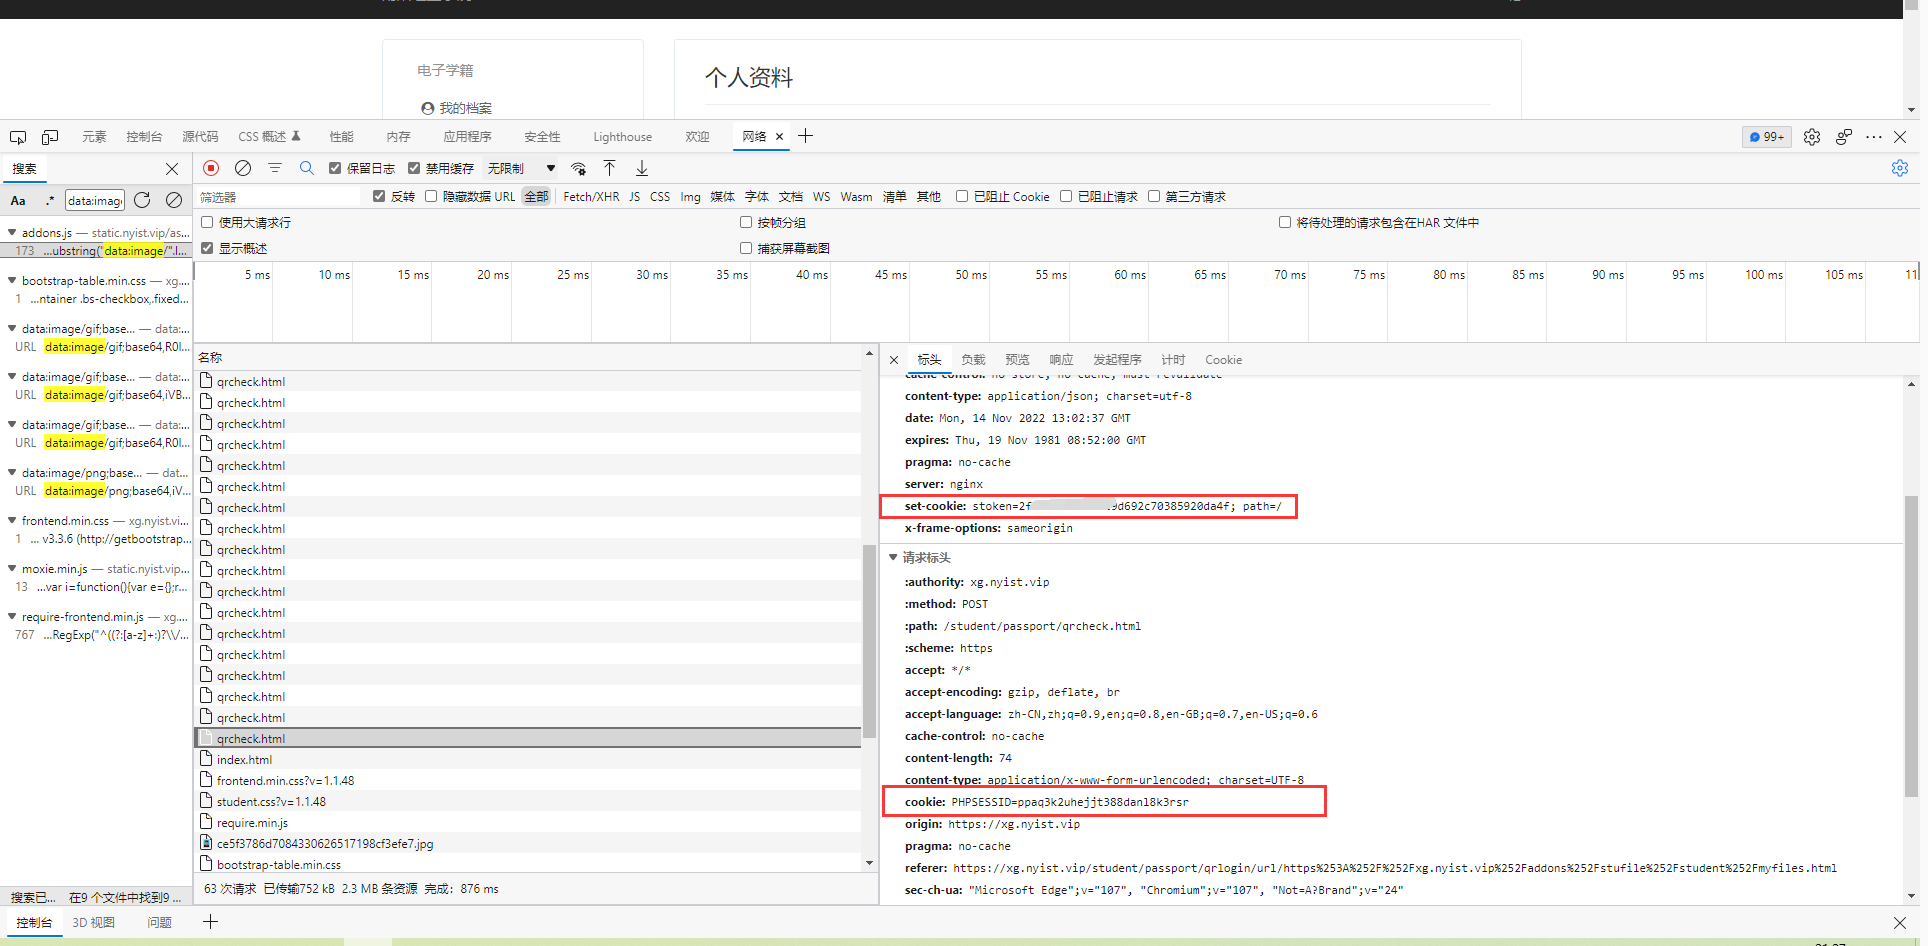Screen dimensions: 1928x946
Task: Open Cookie tab in request details
Action: coord(1223,360)
